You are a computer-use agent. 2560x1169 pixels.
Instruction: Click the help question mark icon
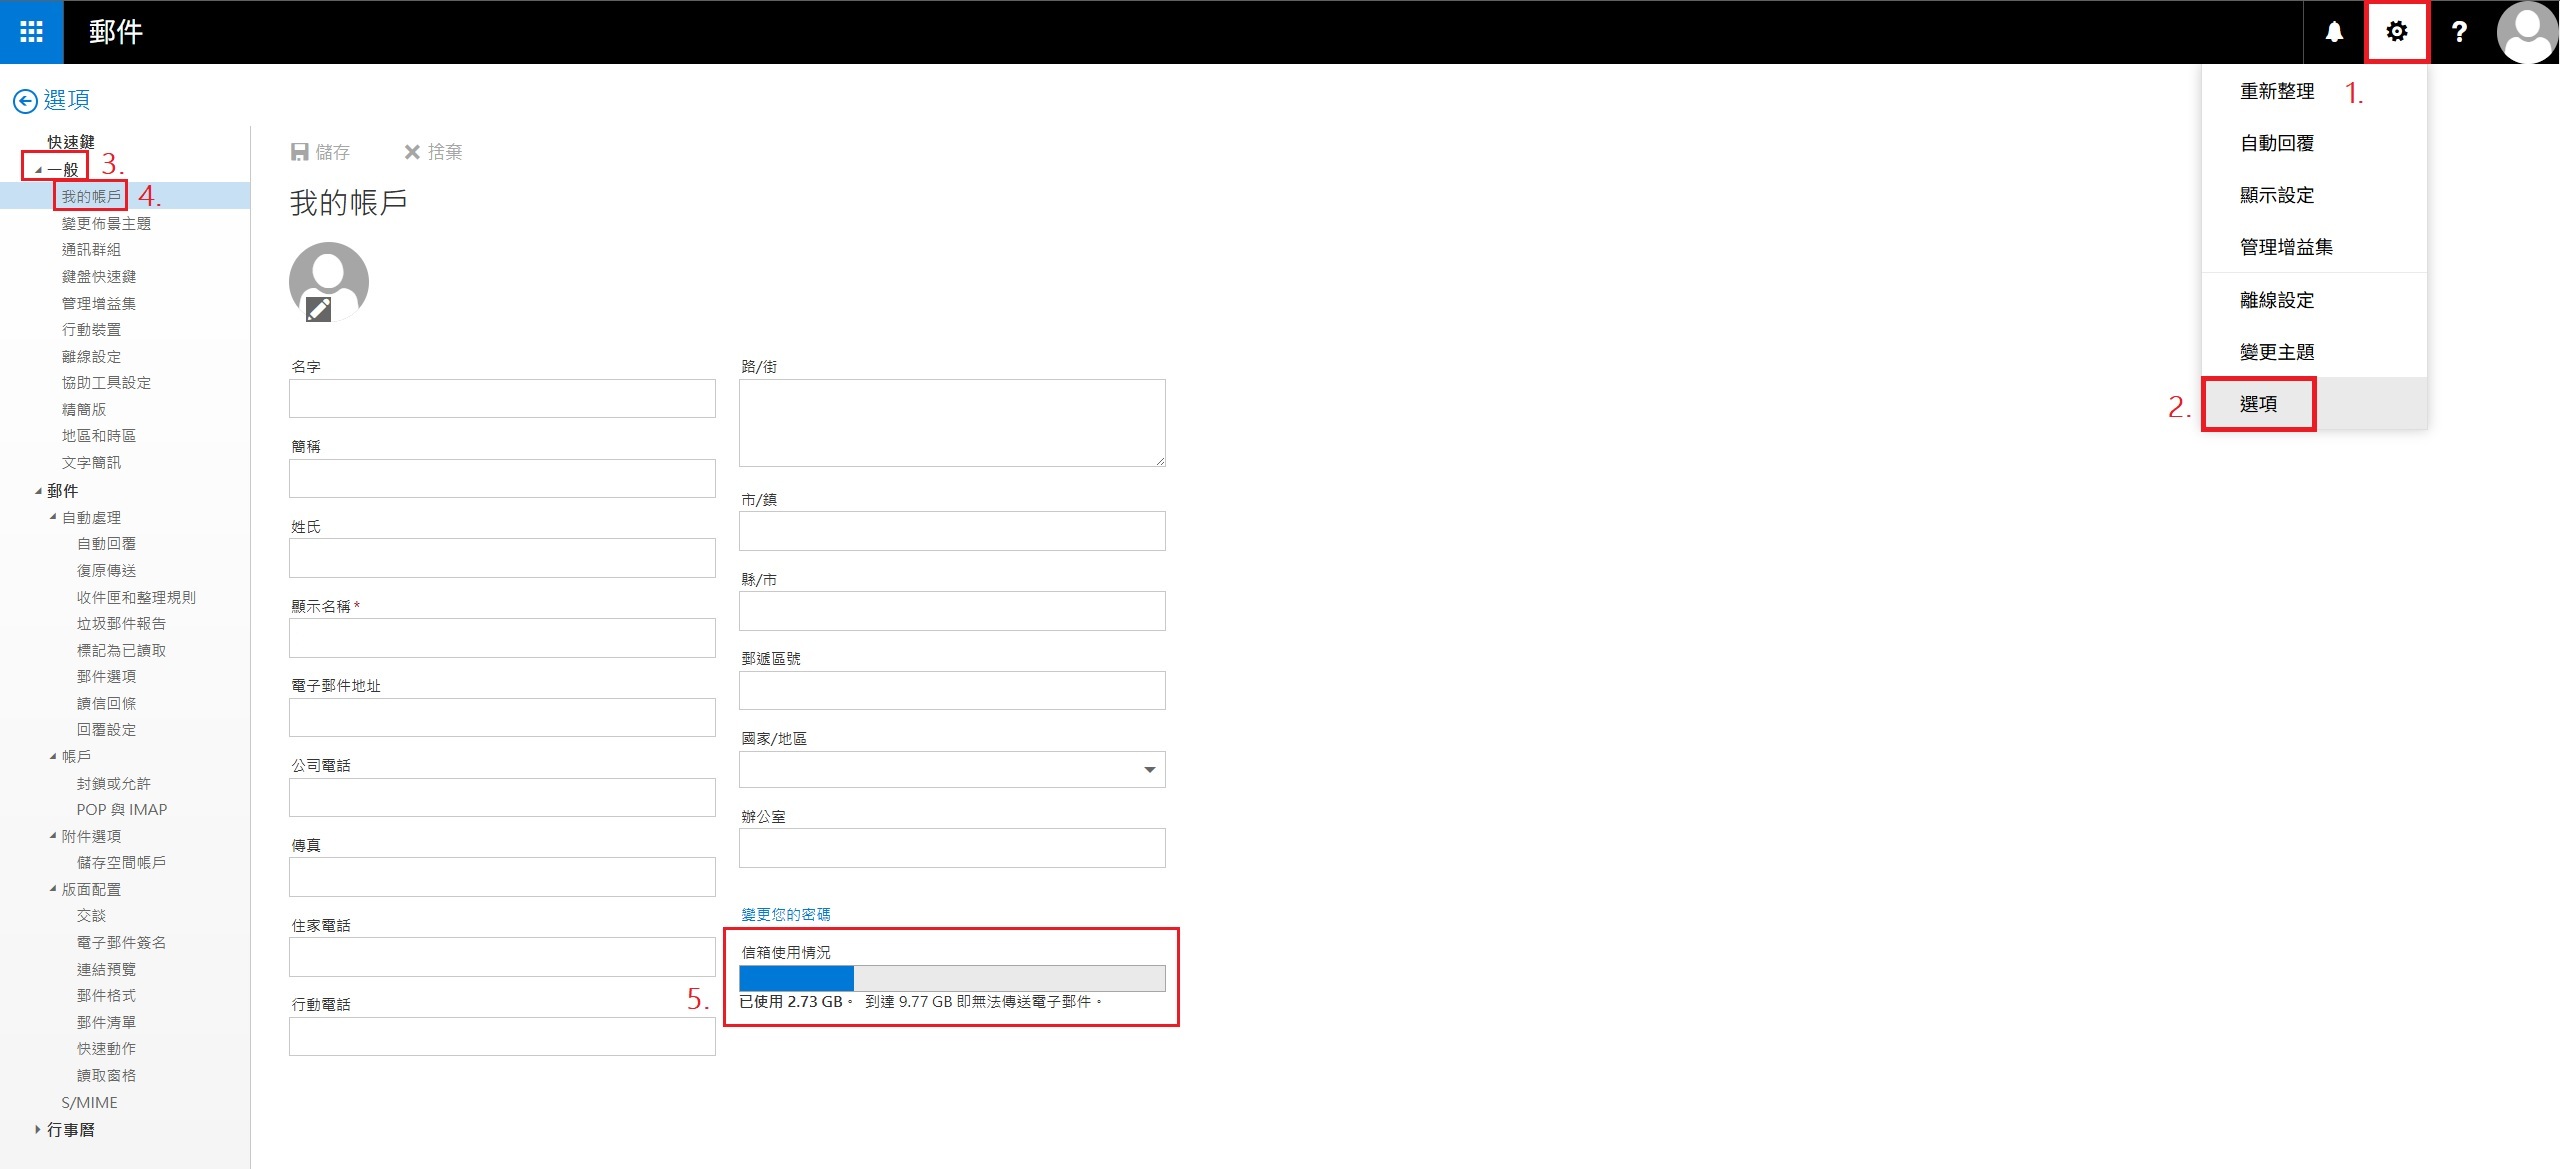pyautogui.click(x=2459, y=32)
